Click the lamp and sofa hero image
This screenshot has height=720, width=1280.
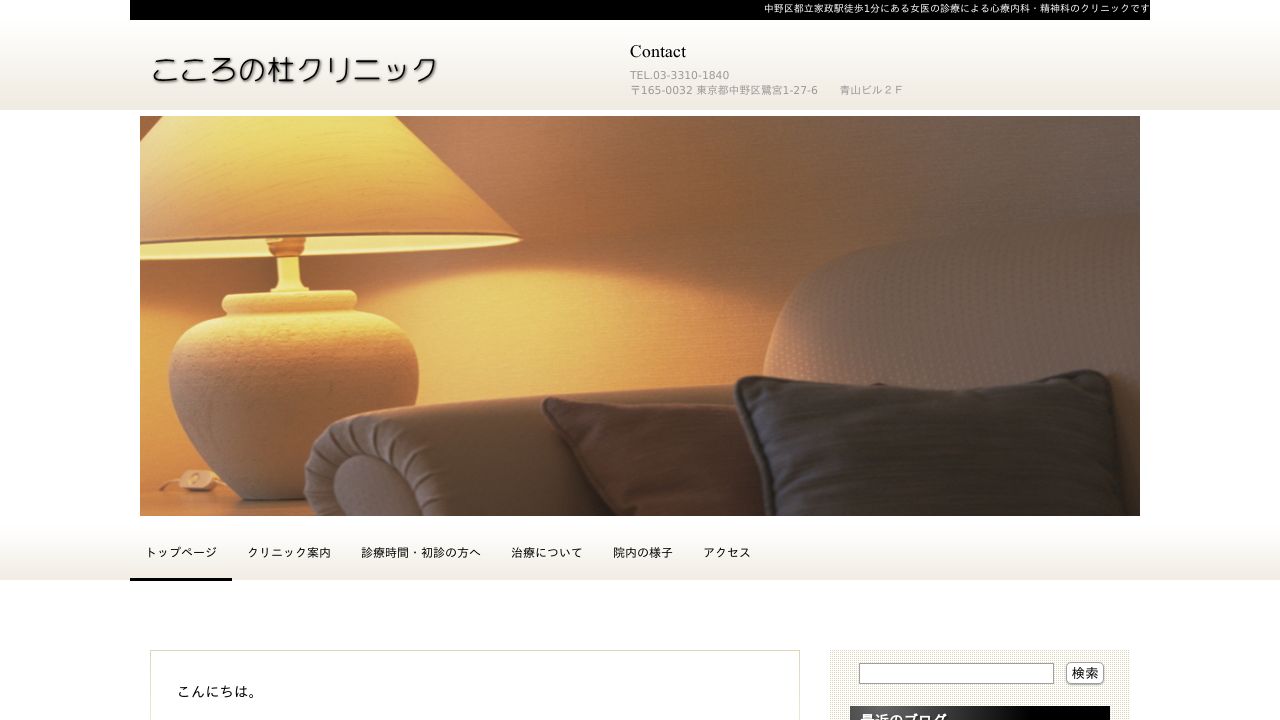pyautogui.click(x=640, y=315)
